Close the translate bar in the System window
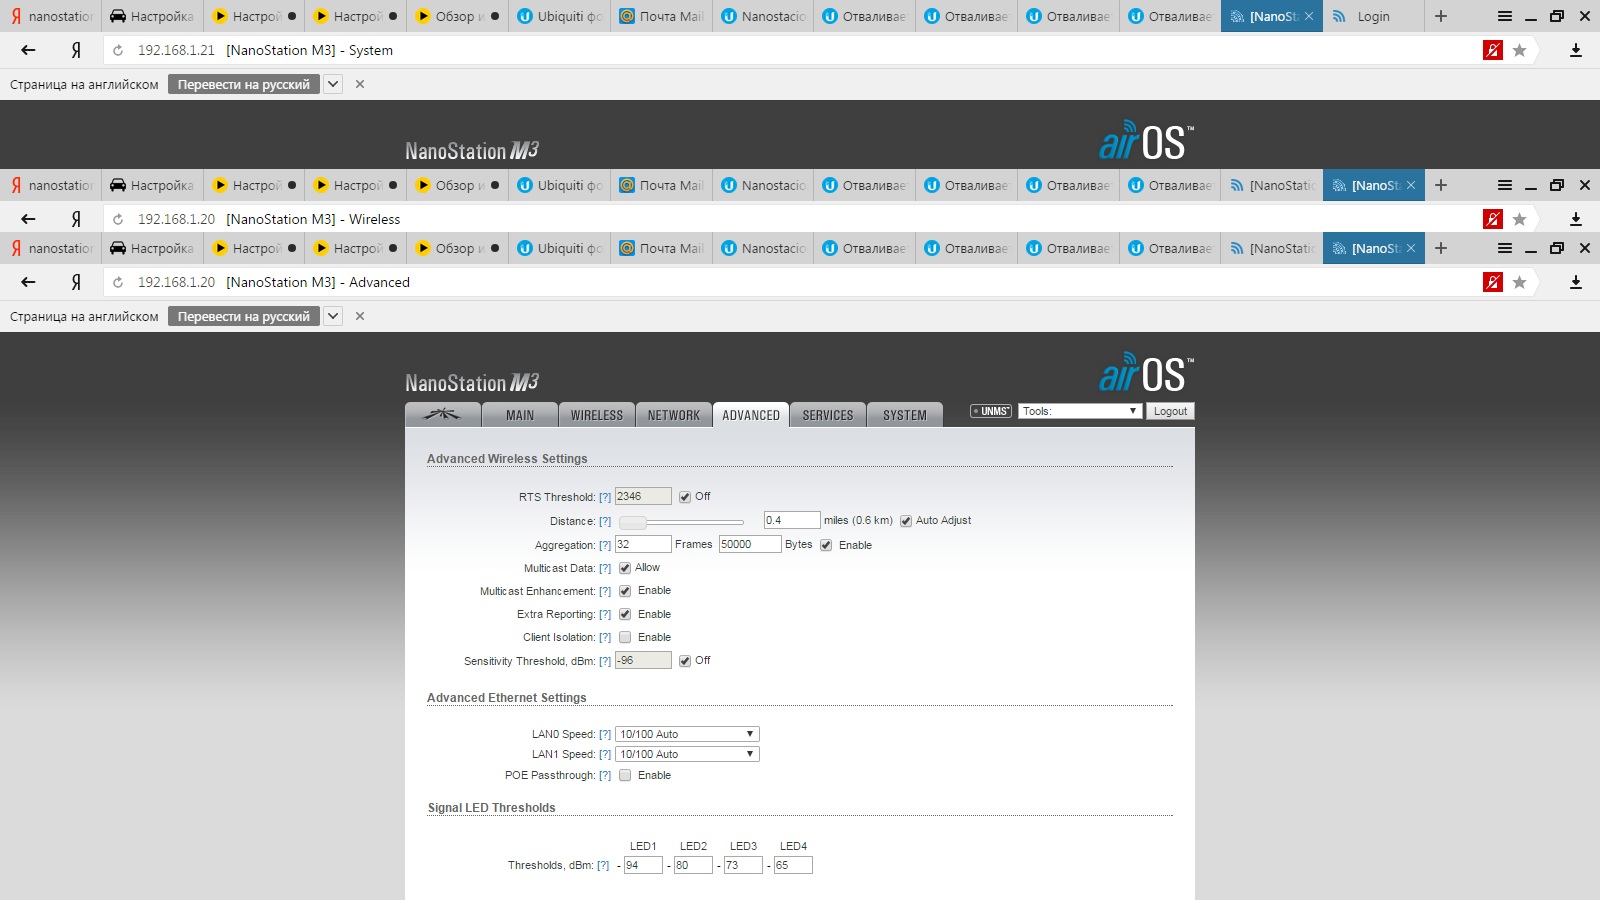1600x900 pixels. click(x=360, y=84)
